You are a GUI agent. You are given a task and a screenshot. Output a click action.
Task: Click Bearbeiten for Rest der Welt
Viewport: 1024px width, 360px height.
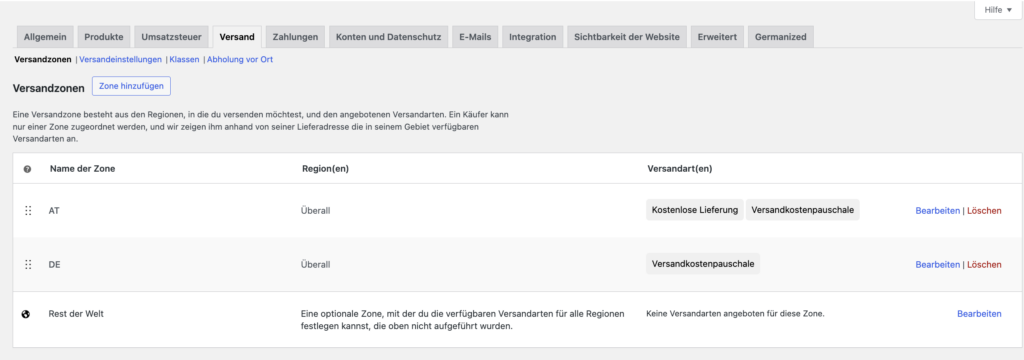tap(979, 314)
